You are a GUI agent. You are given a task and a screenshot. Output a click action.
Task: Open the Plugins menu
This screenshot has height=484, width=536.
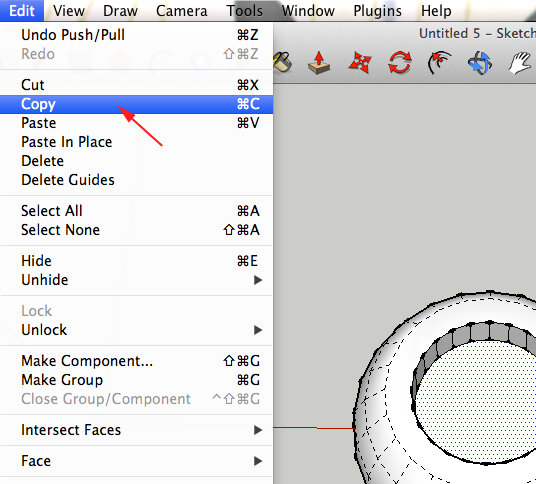[x=377, y=11]
